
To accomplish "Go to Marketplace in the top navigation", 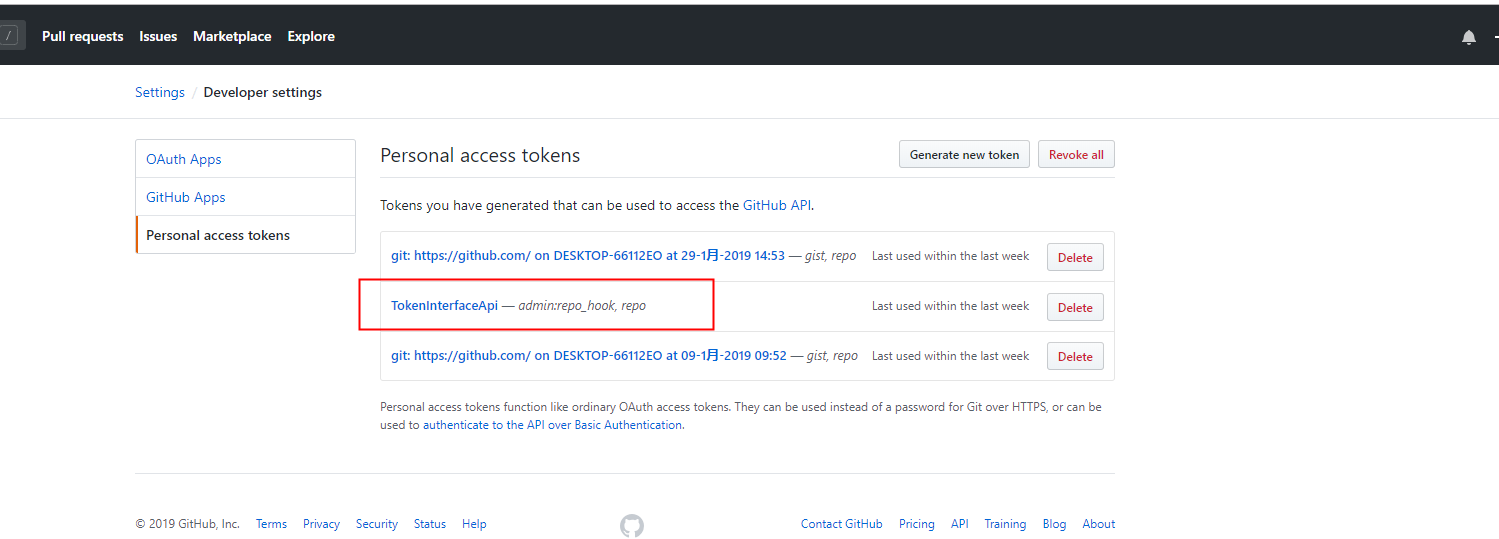I will pyautogui.click(x=232, y=36).
